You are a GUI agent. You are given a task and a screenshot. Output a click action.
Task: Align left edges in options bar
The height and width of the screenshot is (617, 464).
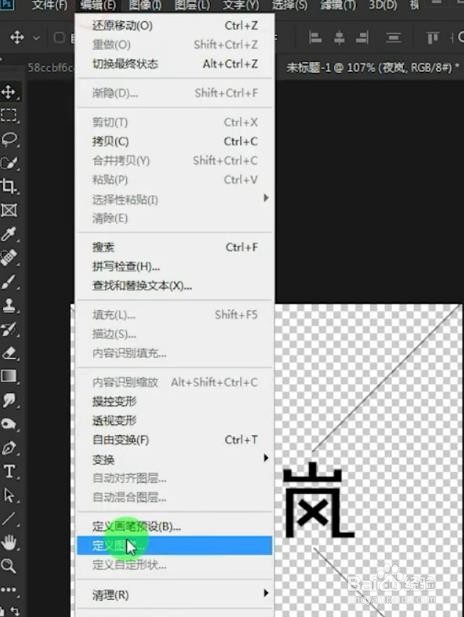click(x=315, y=38)
